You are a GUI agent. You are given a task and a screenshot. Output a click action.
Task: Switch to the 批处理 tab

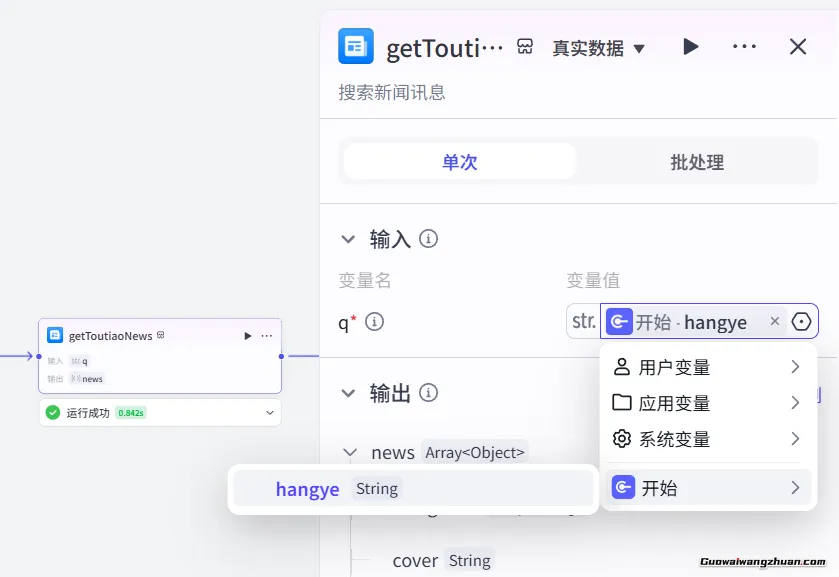(696, 162)
